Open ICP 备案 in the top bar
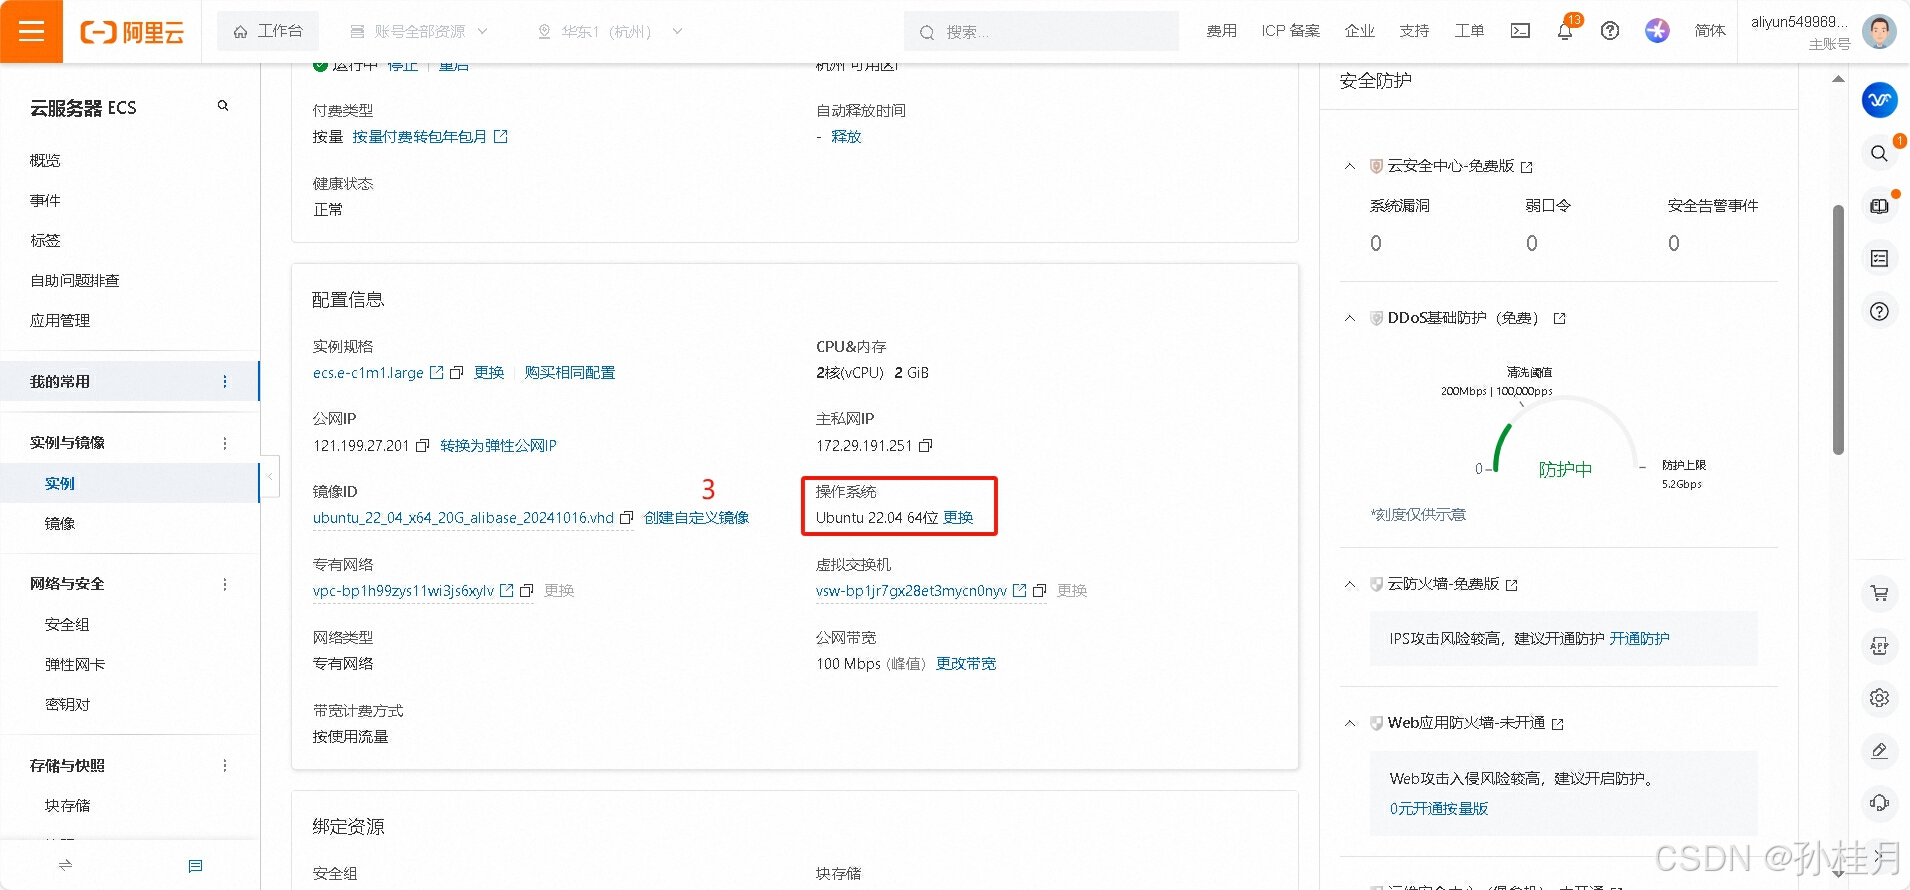Image resolution: width=1910 pixels, height=890 pixels. pos(1290,31)
